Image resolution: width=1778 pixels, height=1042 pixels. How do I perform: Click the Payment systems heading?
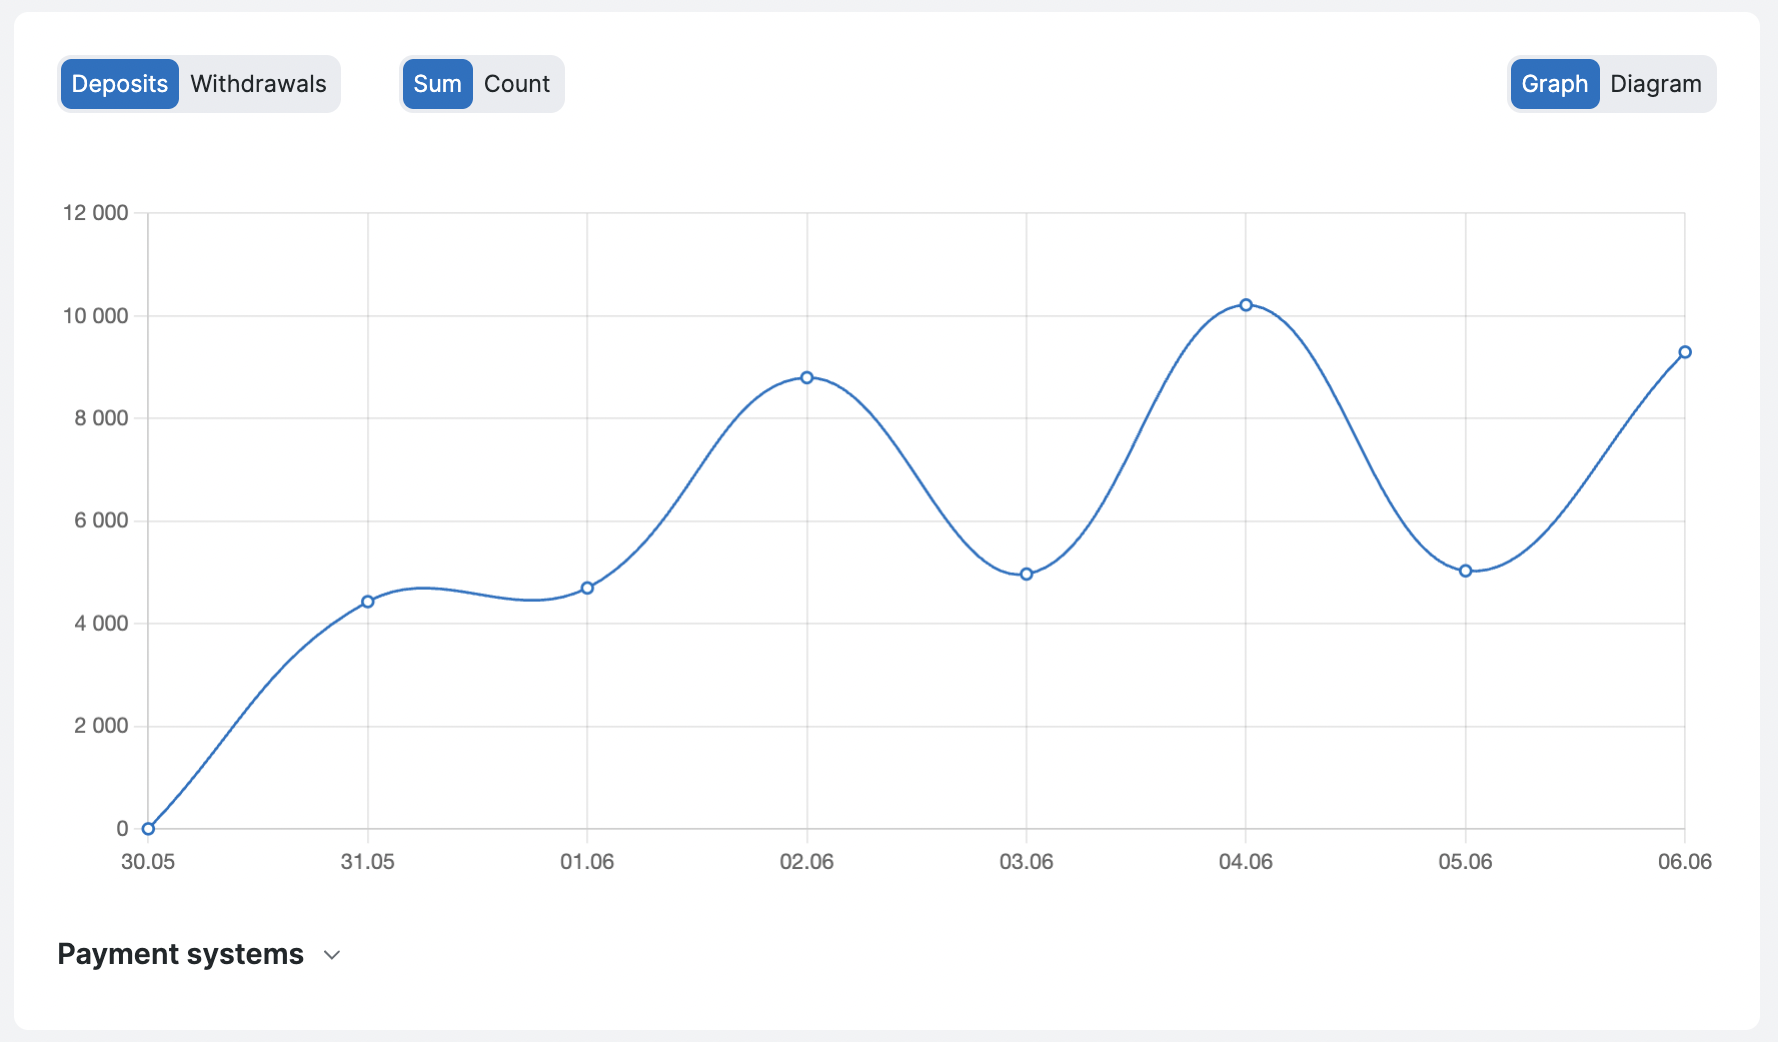point(180,954)
